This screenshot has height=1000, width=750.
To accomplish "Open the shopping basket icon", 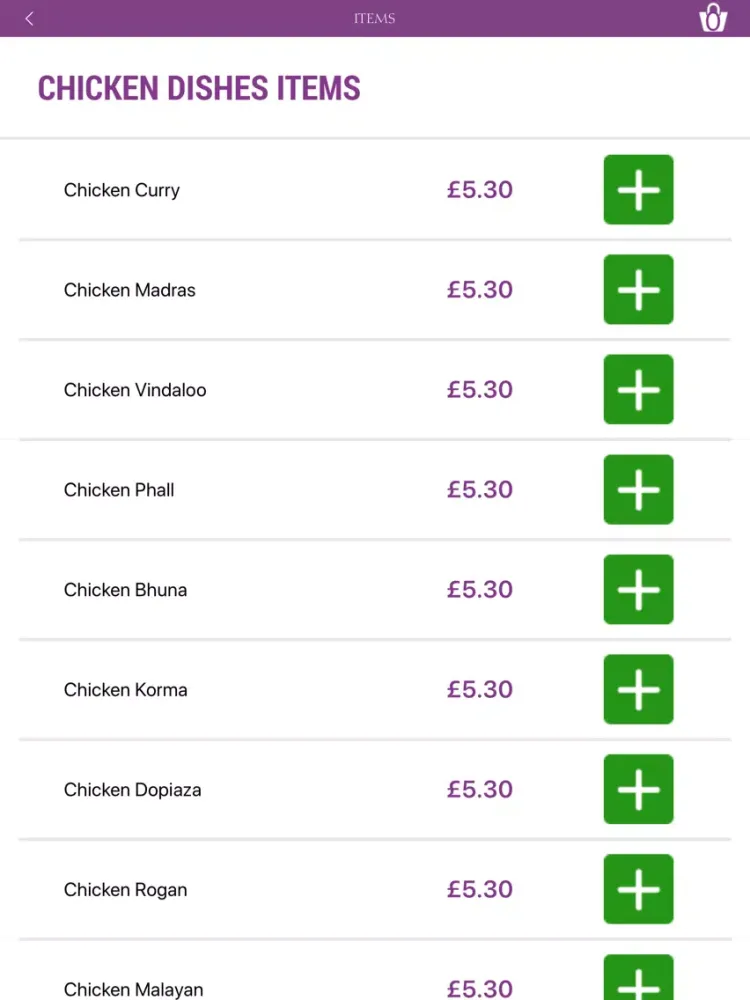I will tap(713, 18).
